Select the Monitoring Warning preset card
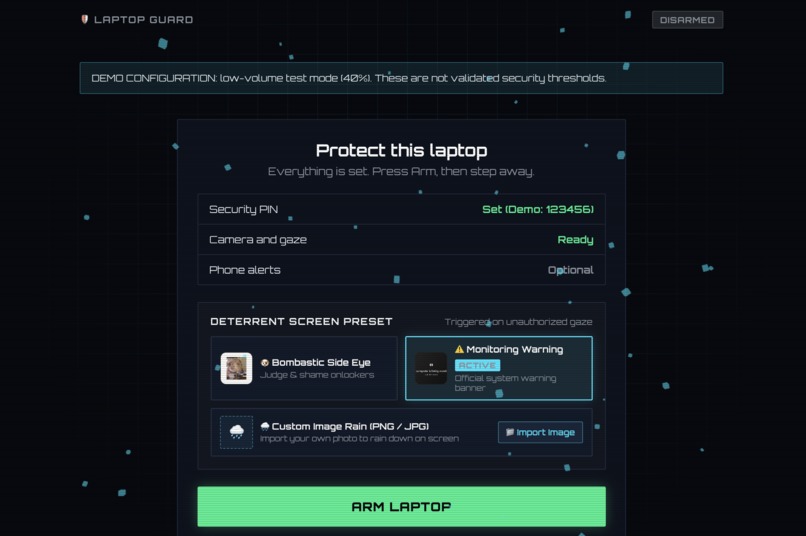Viewport: 806px width, 536px height. (x=499, y=368)
